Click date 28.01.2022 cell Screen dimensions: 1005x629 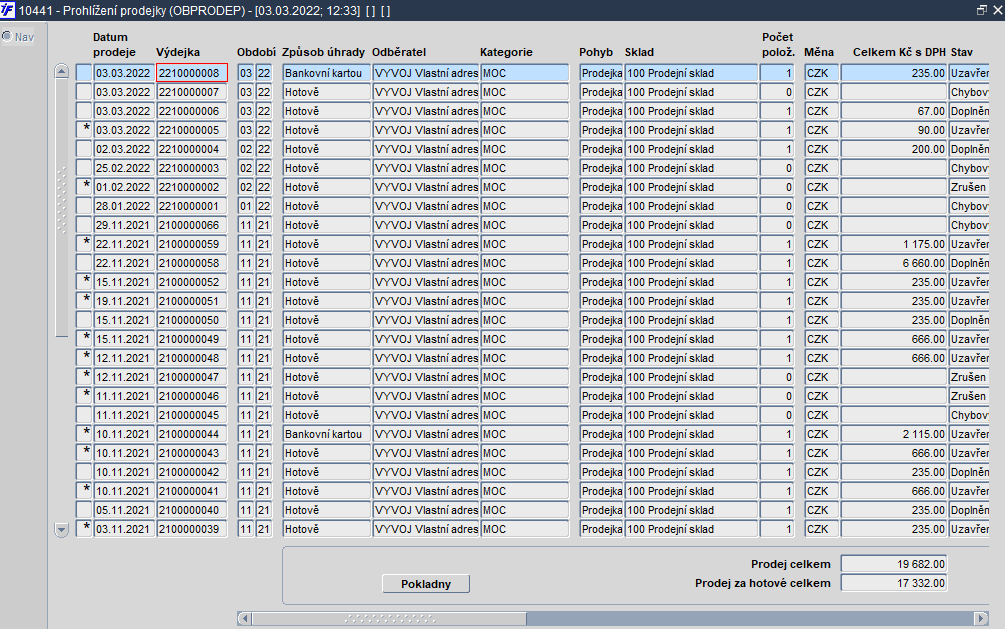click(124, 206)
